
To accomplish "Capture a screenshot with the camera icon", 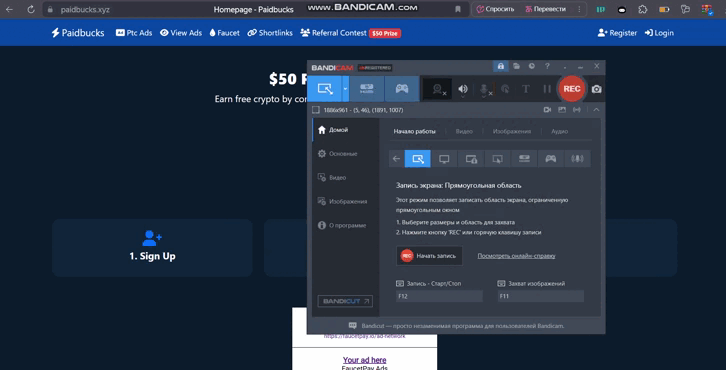I will [x=596, y=89].
